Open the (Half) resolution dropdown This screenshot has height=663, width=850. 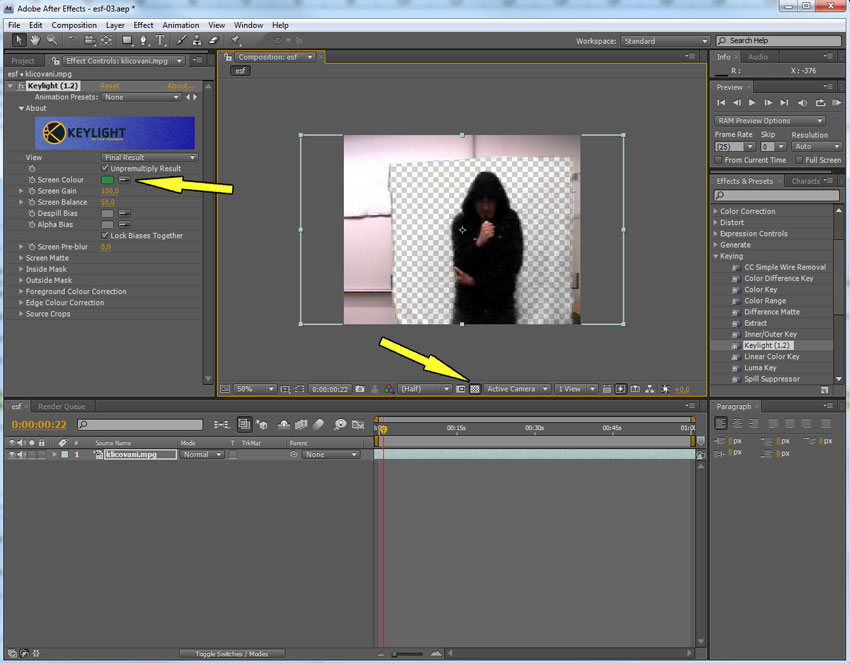[424, 389]
